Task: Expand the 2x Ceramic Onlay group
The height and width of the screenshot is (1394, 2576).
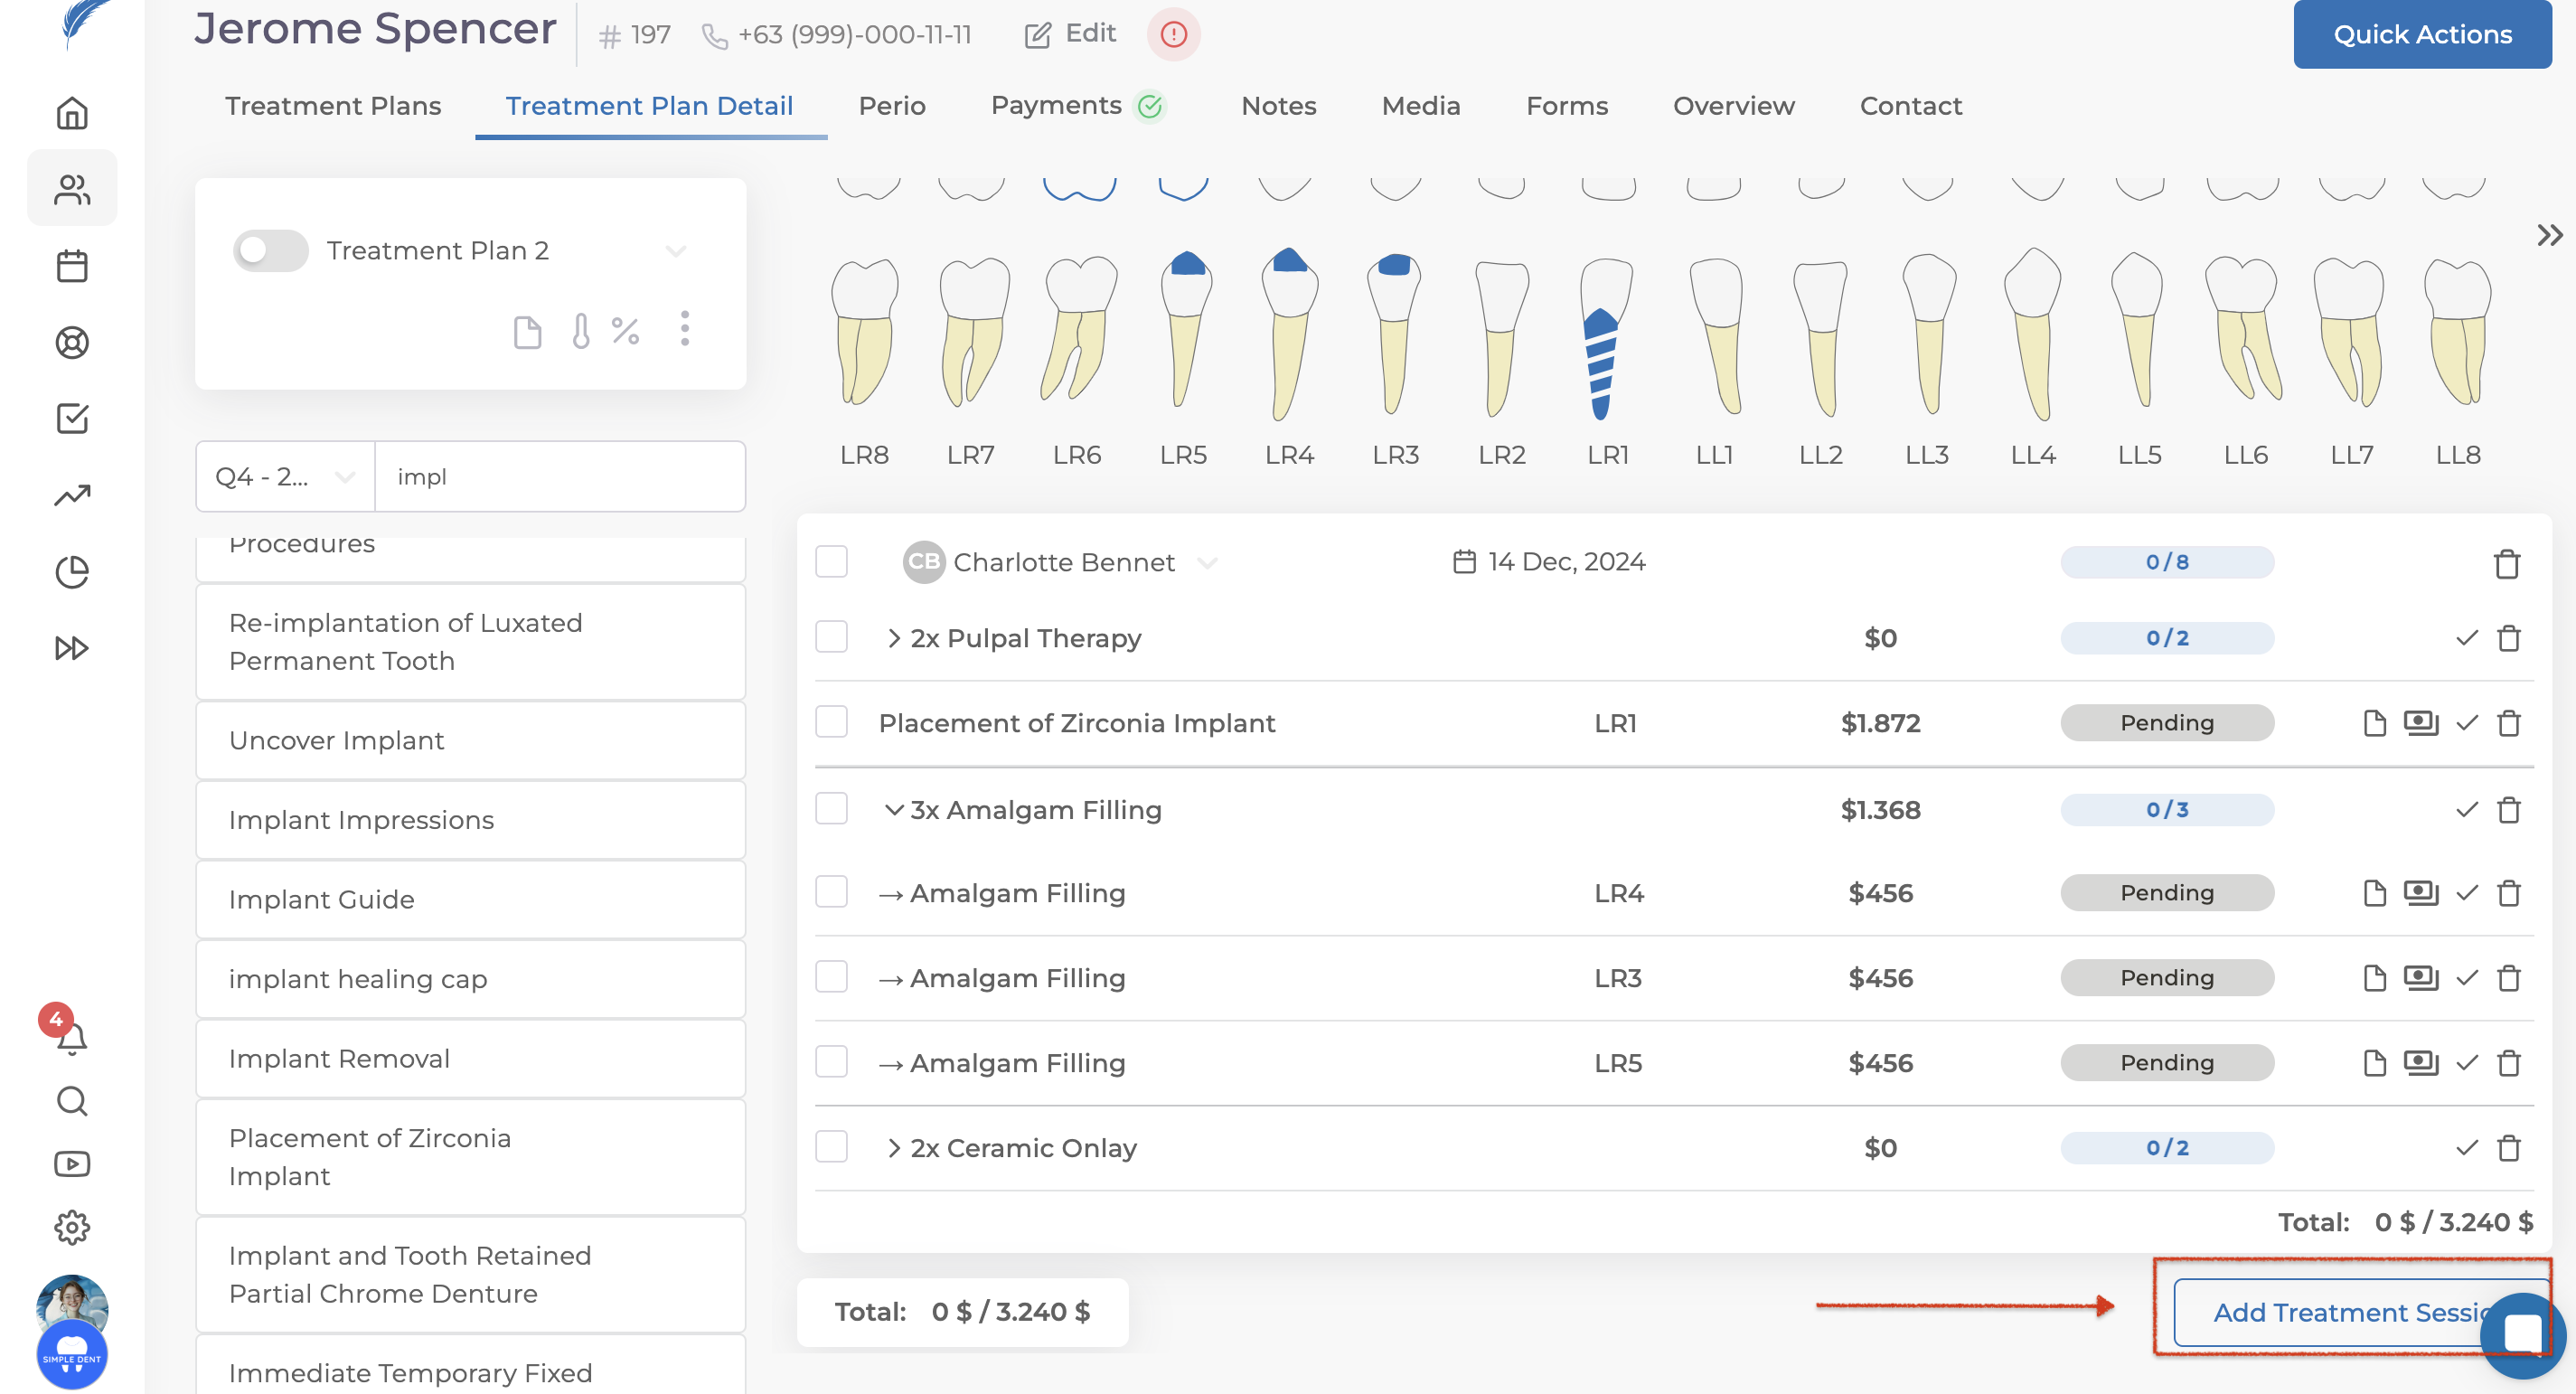Action: pos(893,1148)
